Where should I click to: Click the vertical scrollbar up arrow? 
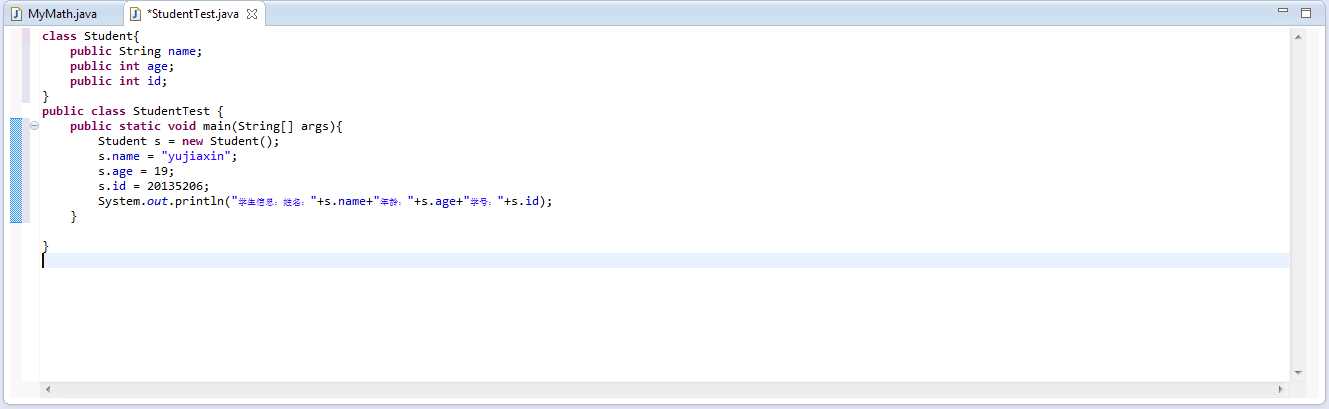point(1298,37)
